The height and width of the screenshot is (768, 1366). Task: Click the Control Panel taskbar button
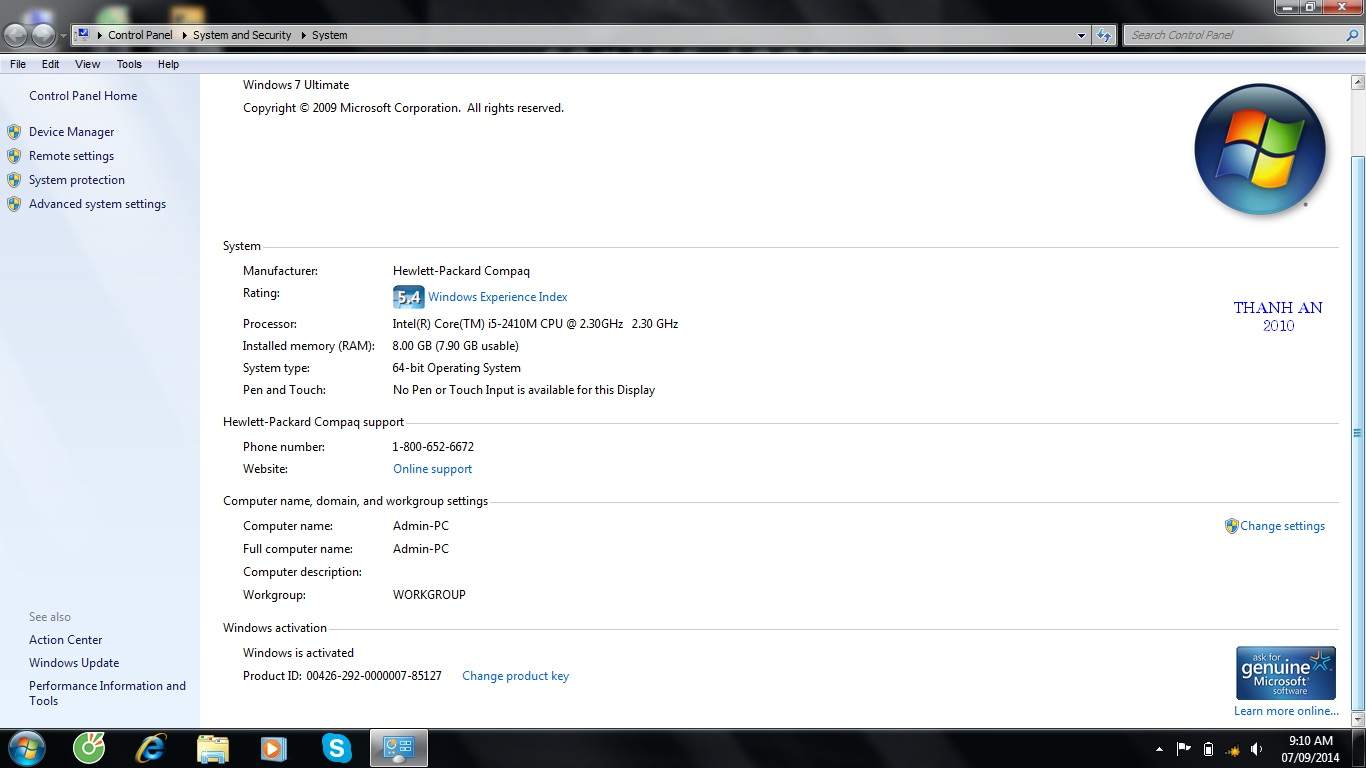pyautogui.click(x=399, y=749)
